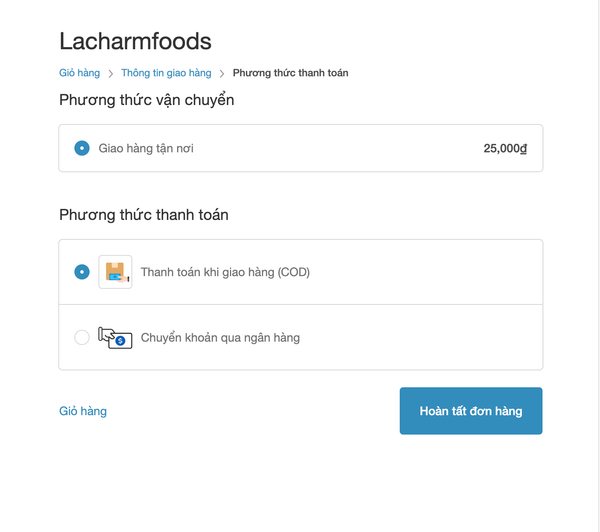Click the 25,000₫ shipping fee
The image size is (600, 532).
click(x=505, y=148)
